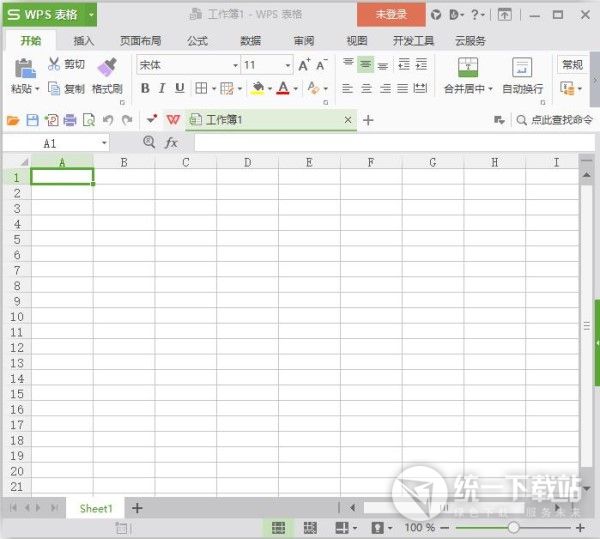600x539 pixels.
Task: Open the 数据 ribbon tab
Action: pos(251,41)
